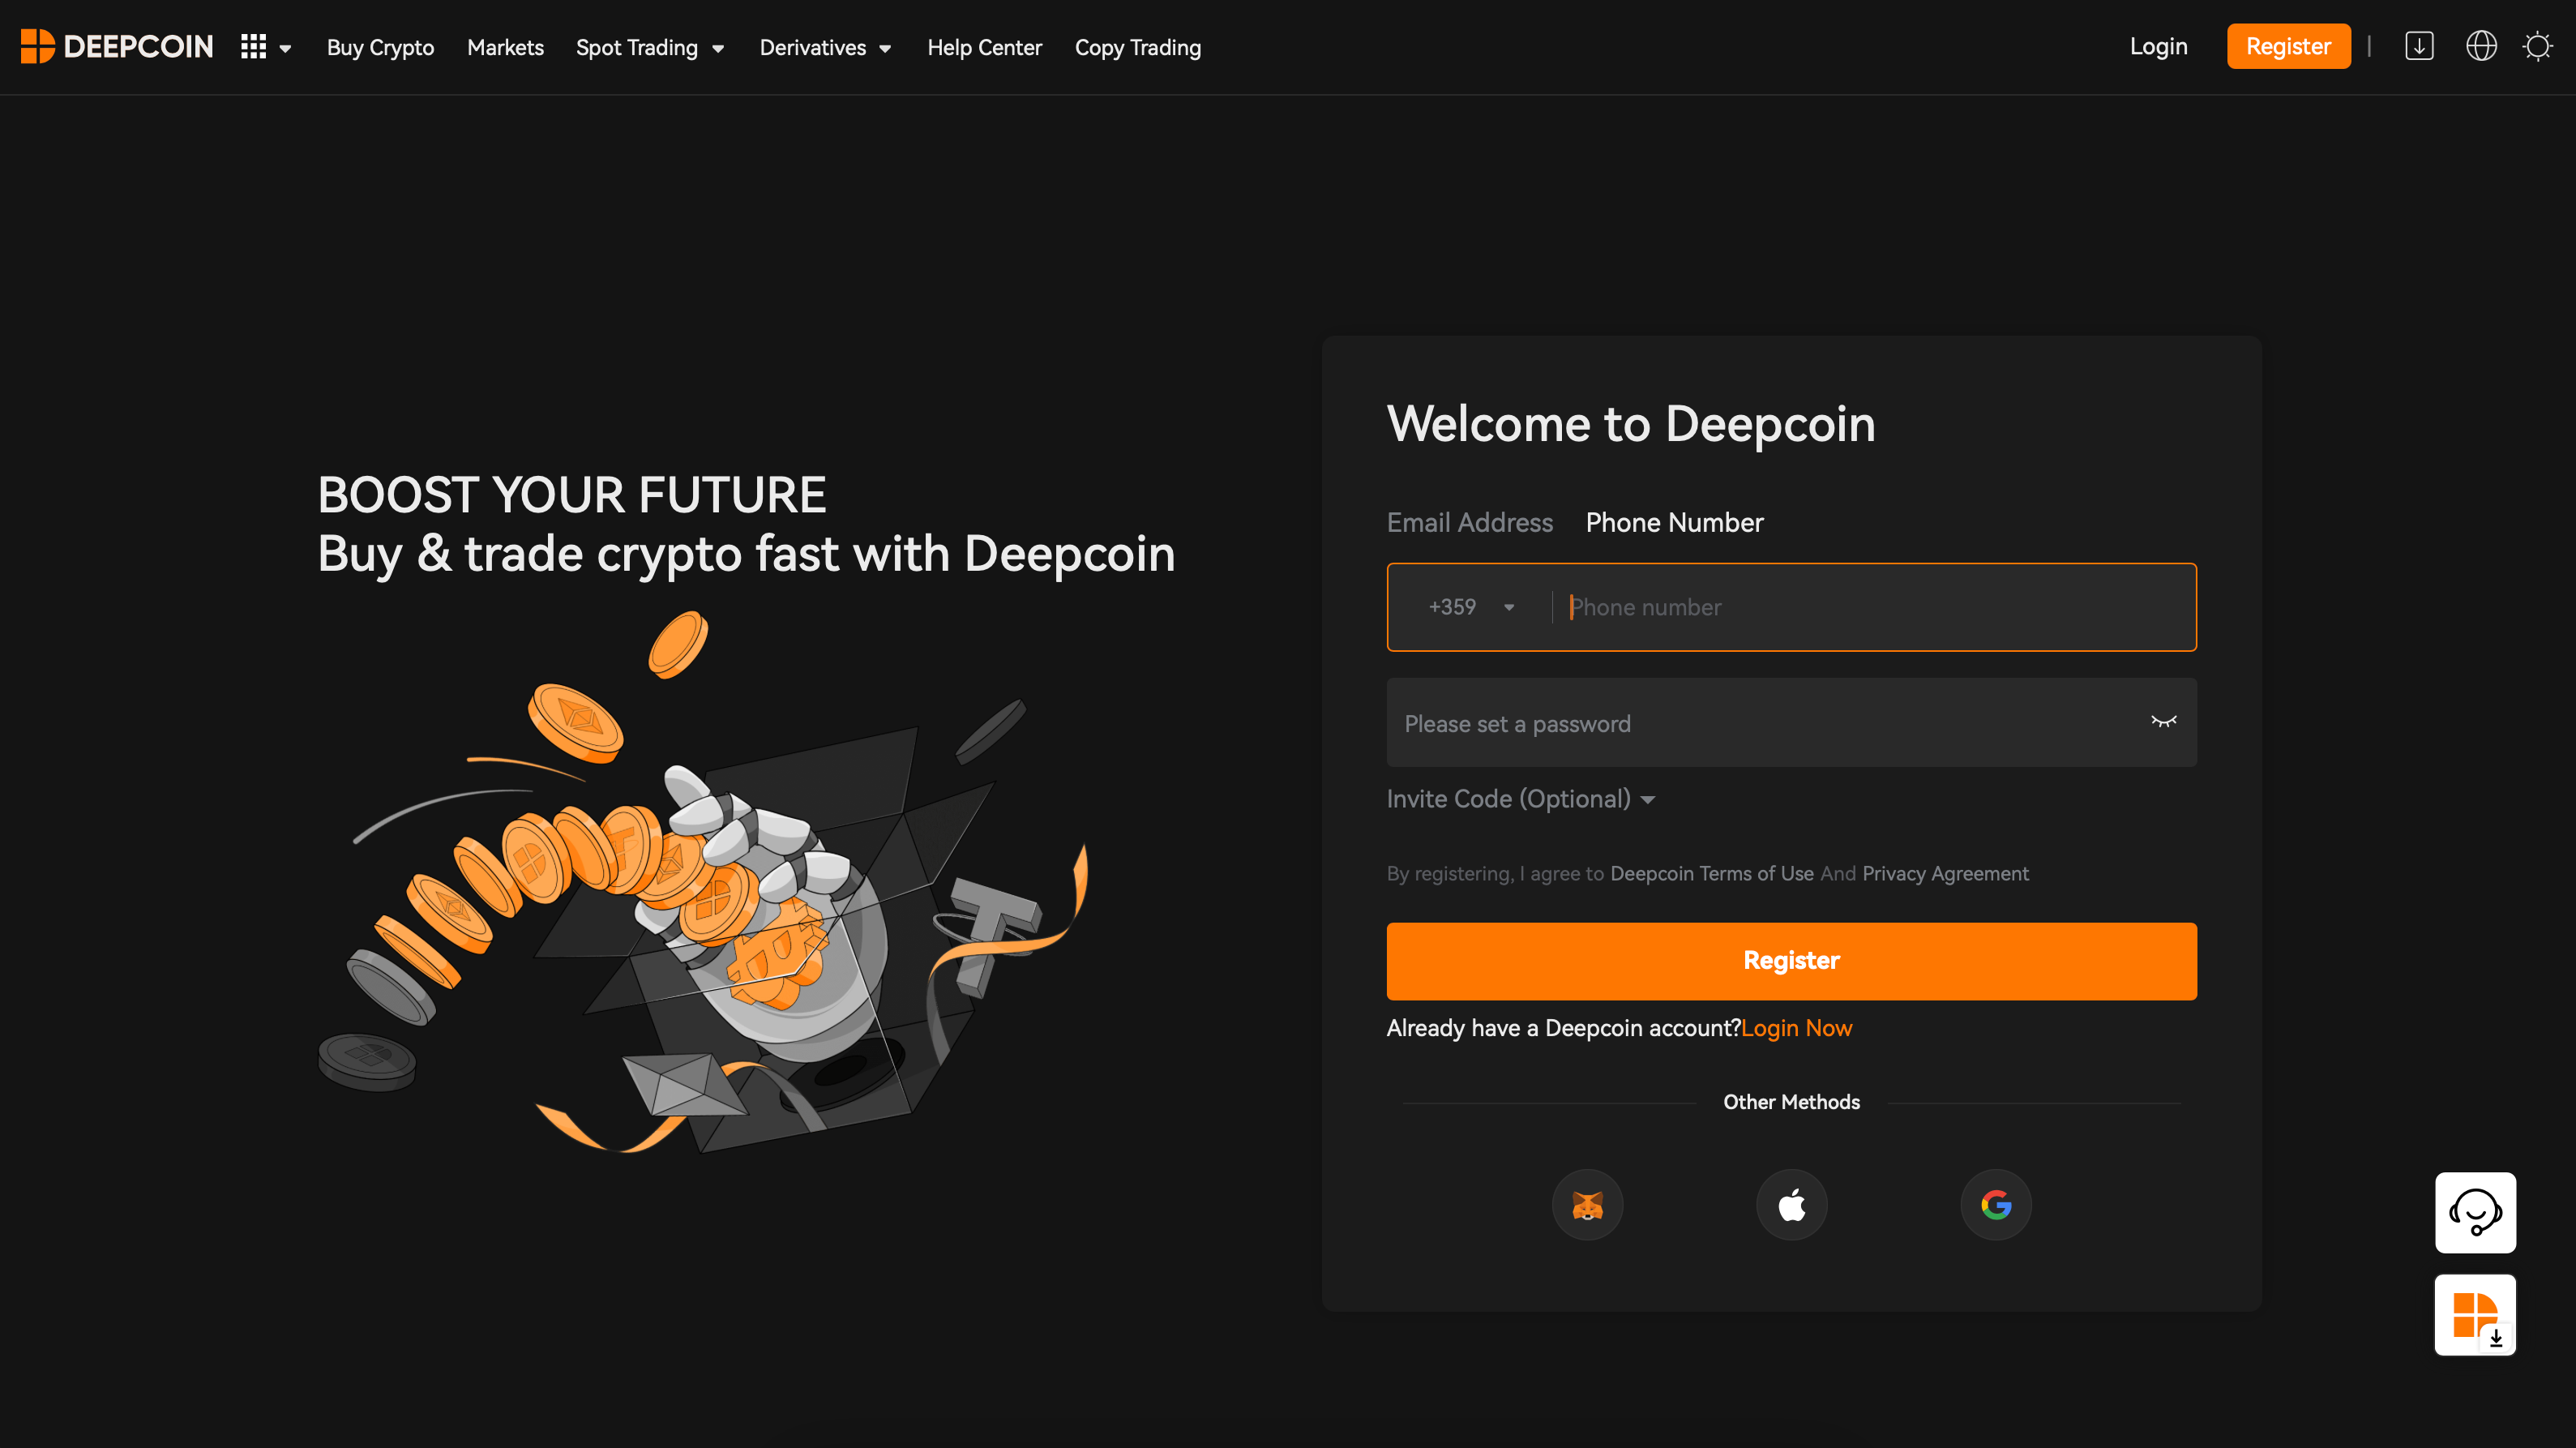Open +359 country code selector

[1471, 607]
